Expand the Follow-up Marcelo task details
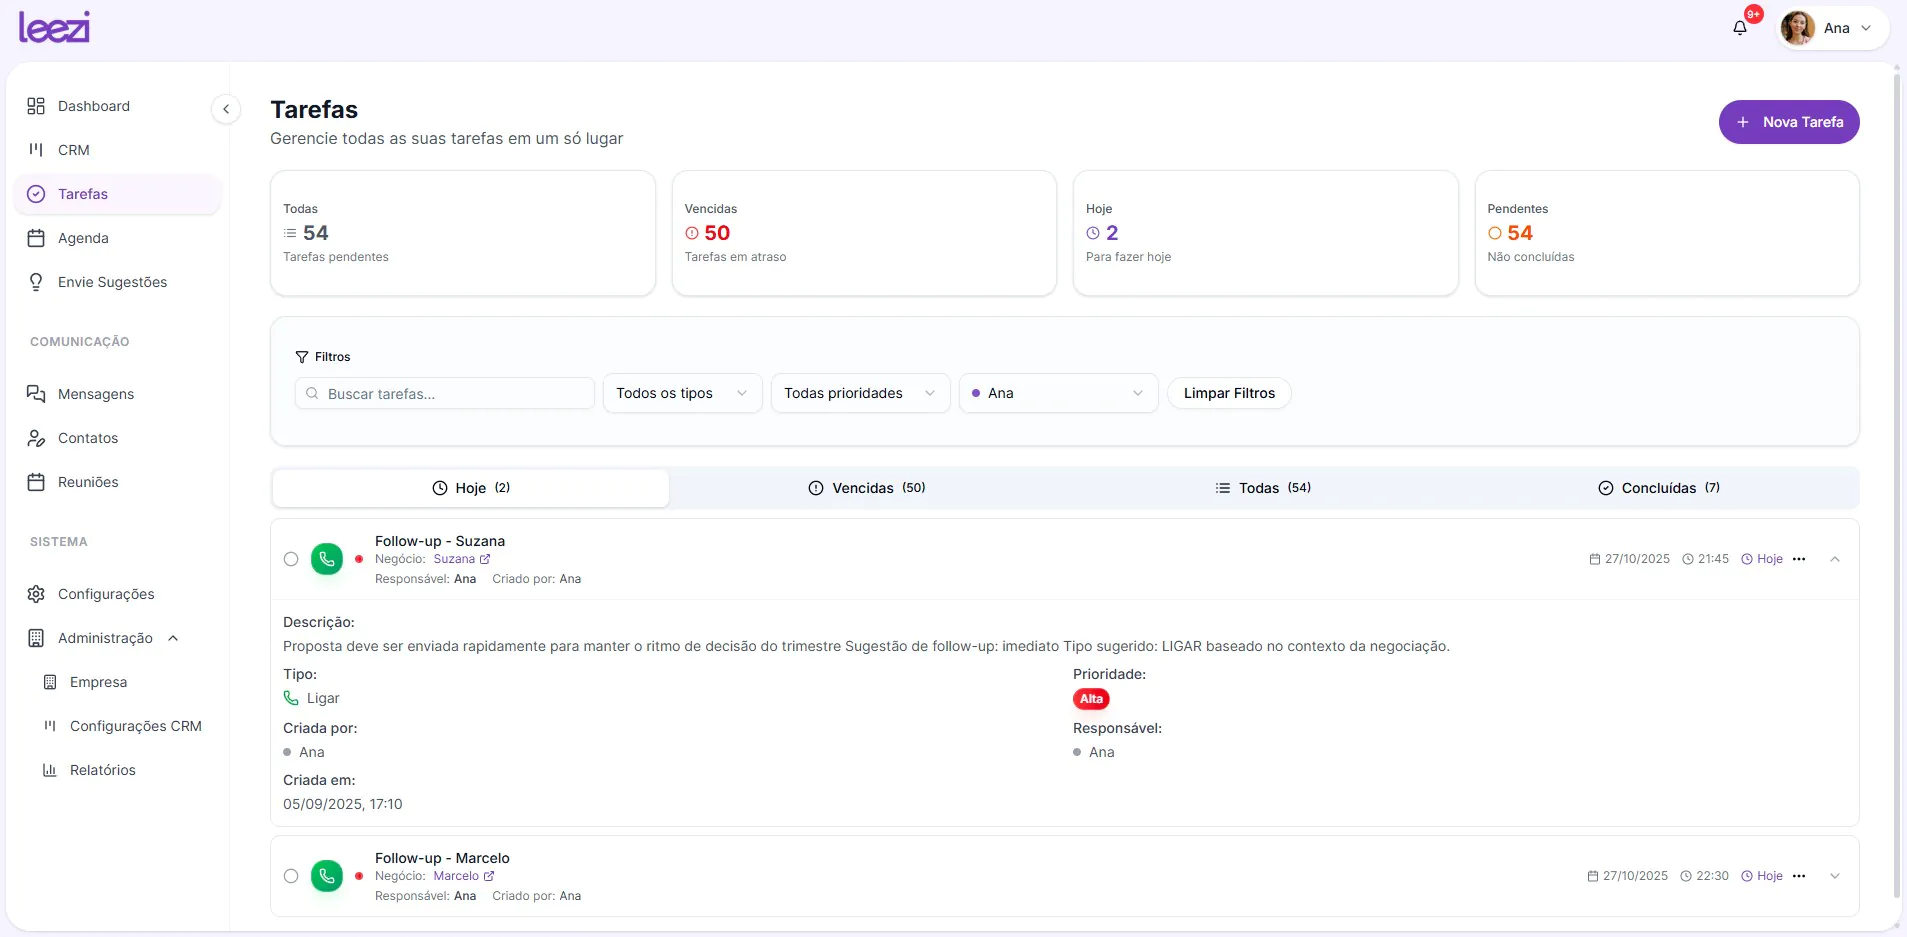 point(1835,876)
